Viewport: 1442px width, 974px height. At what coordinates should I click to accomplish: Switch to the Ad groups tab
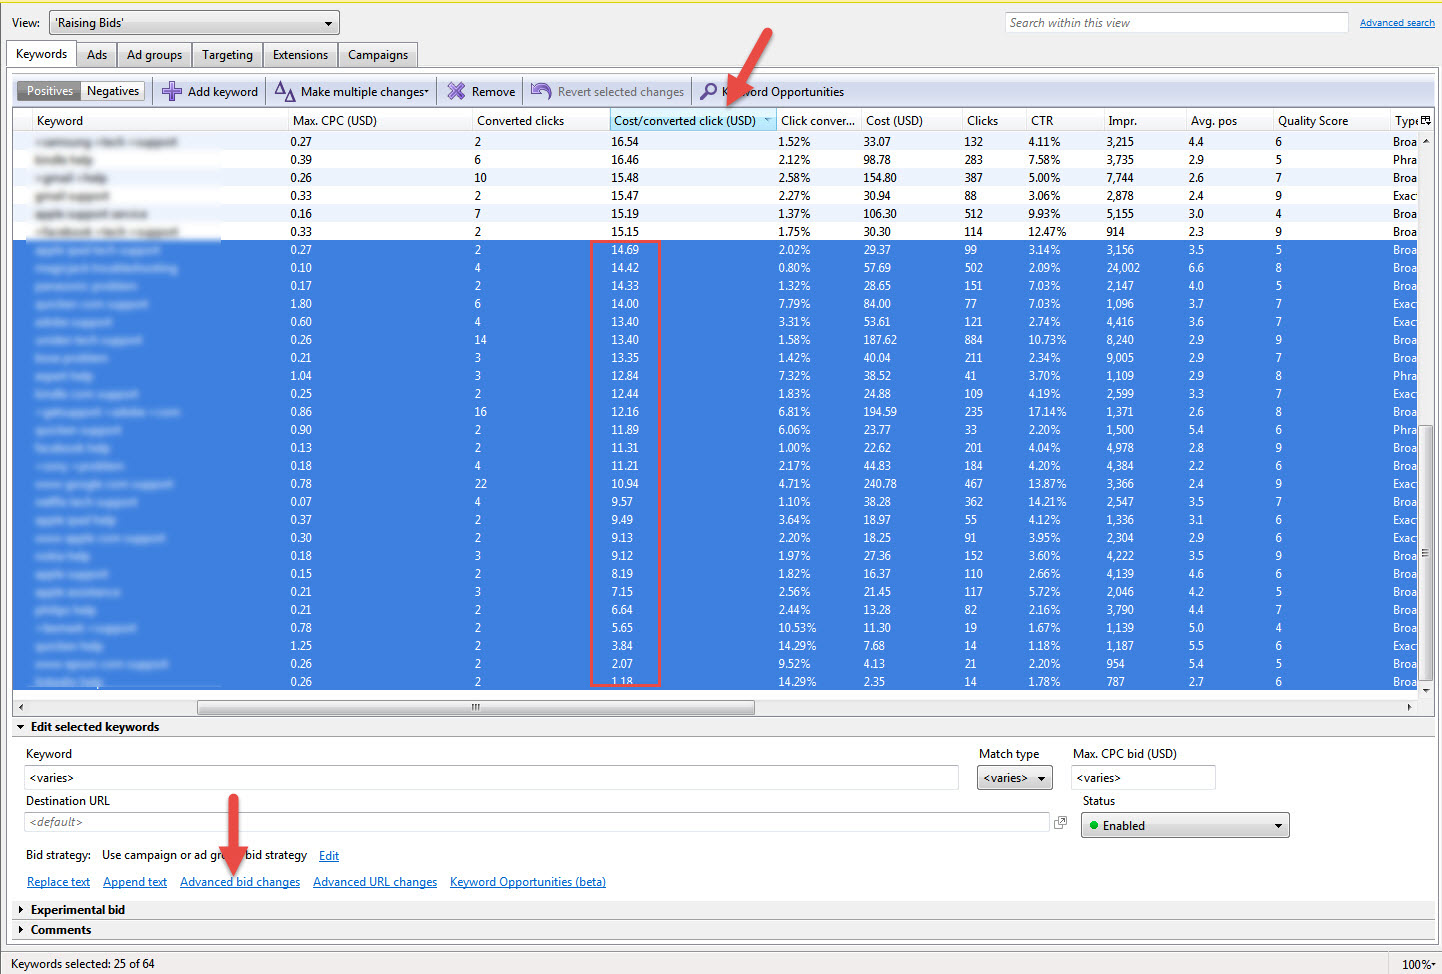[154, 55]
